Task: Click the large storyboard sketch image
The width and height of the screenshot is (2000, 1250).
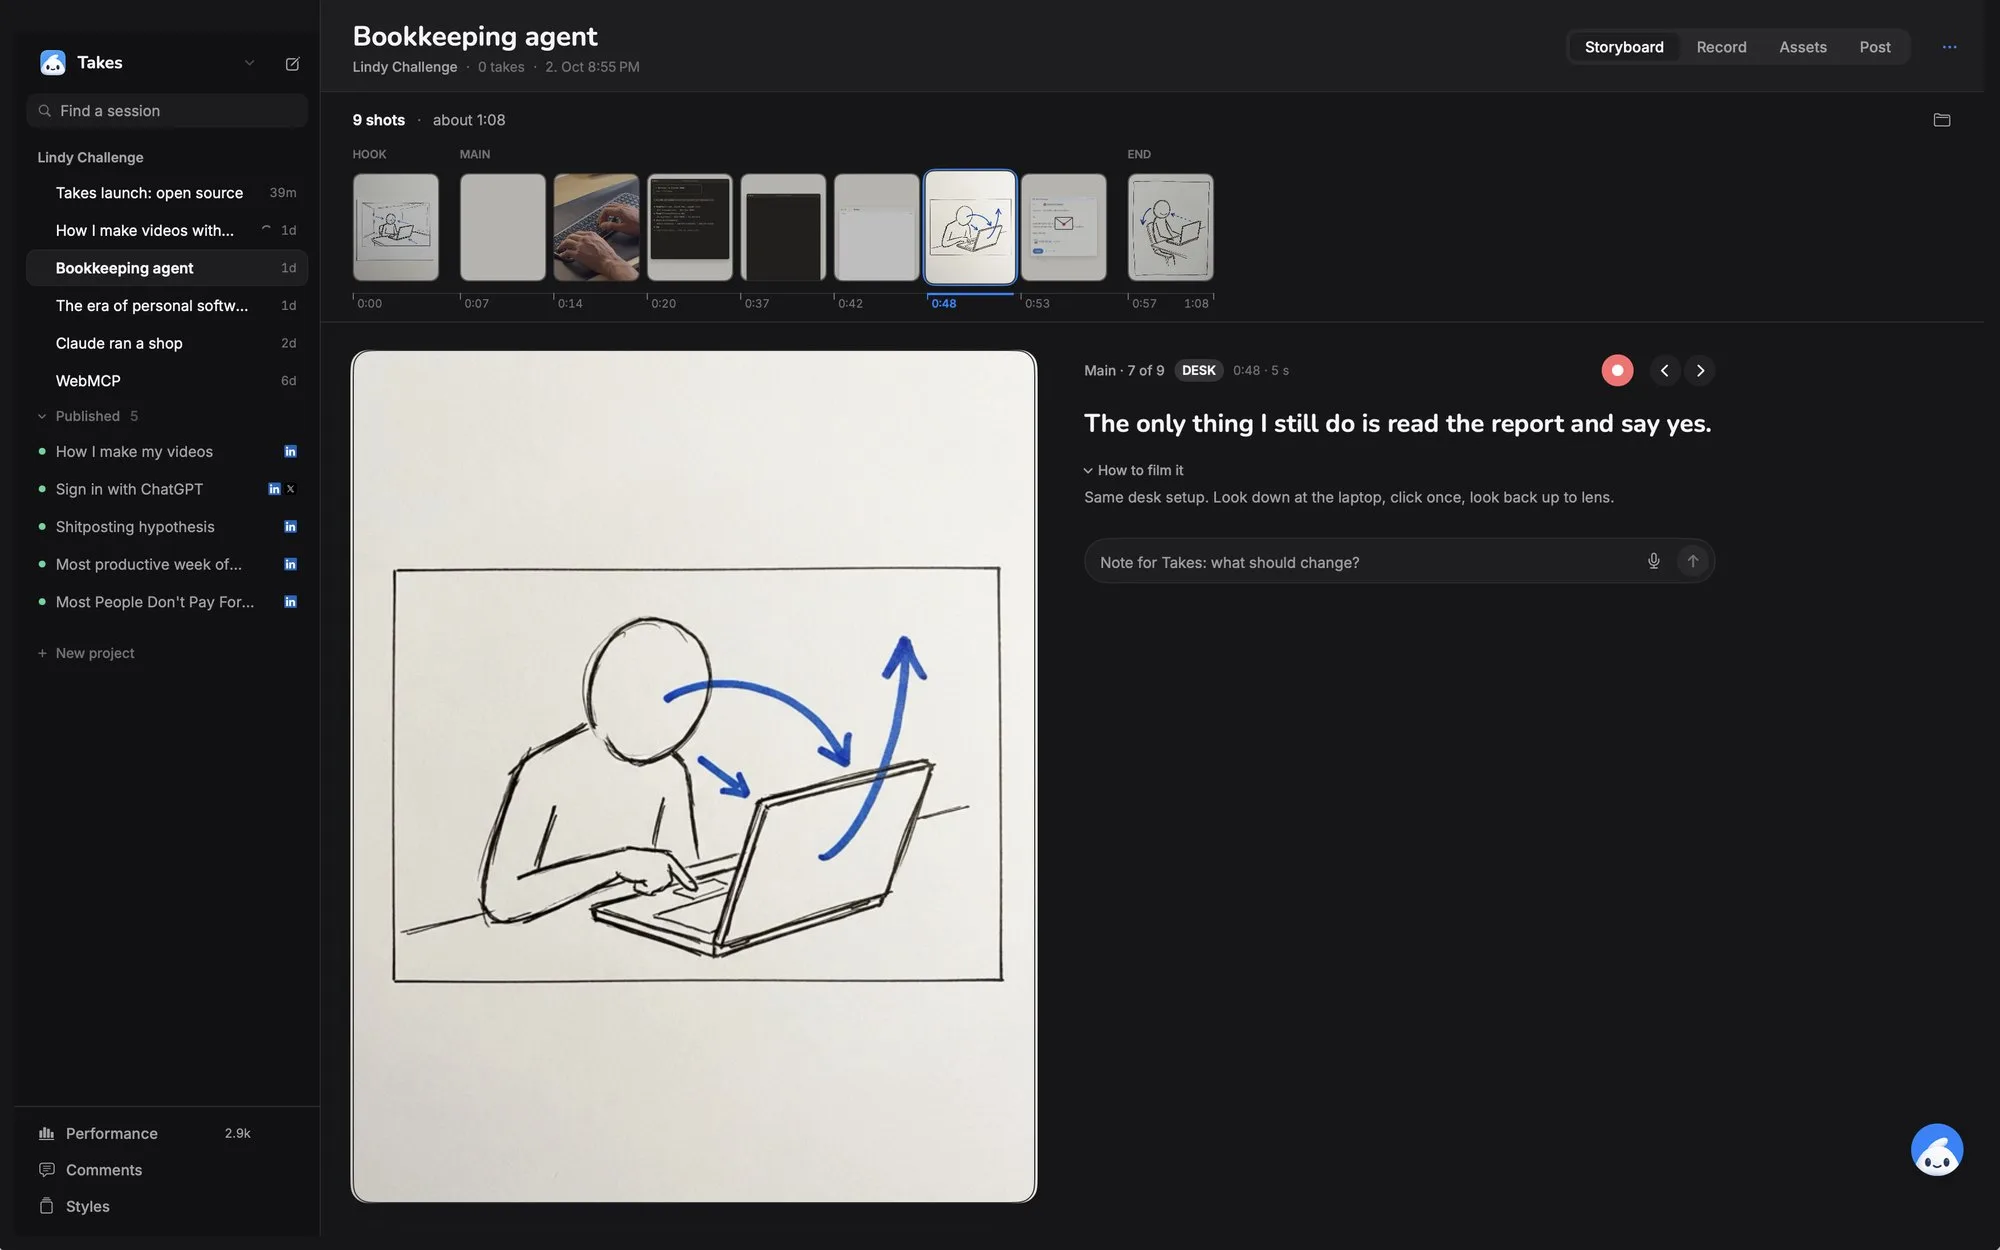Action: [x=694, y=776]
